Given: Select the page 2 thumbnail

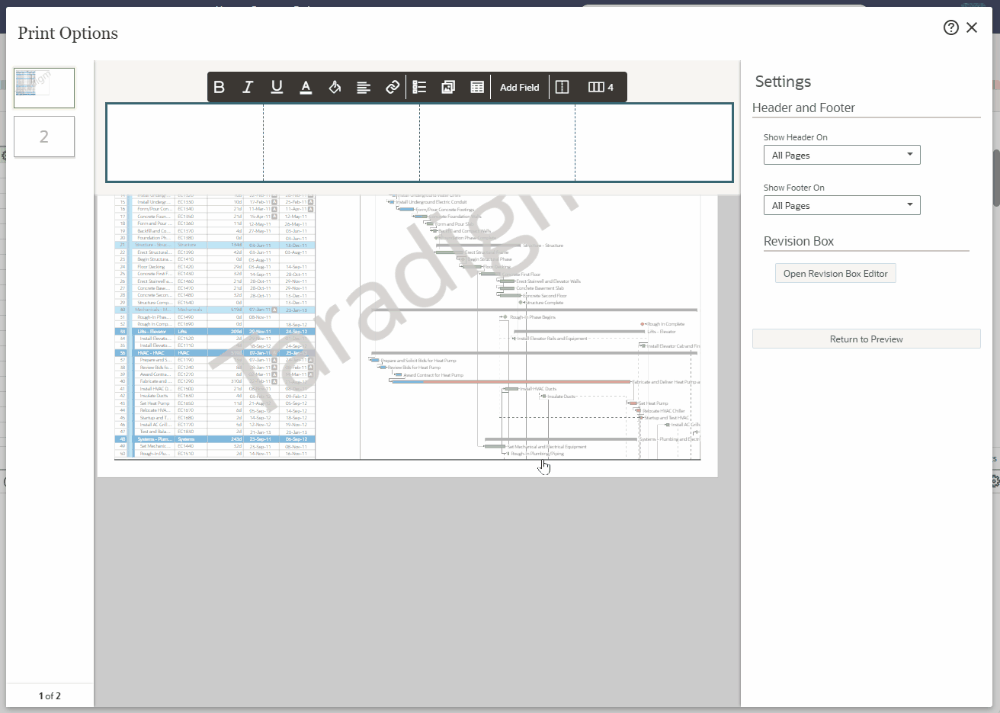Looking at the screenshot, I should tap(44, 136).
